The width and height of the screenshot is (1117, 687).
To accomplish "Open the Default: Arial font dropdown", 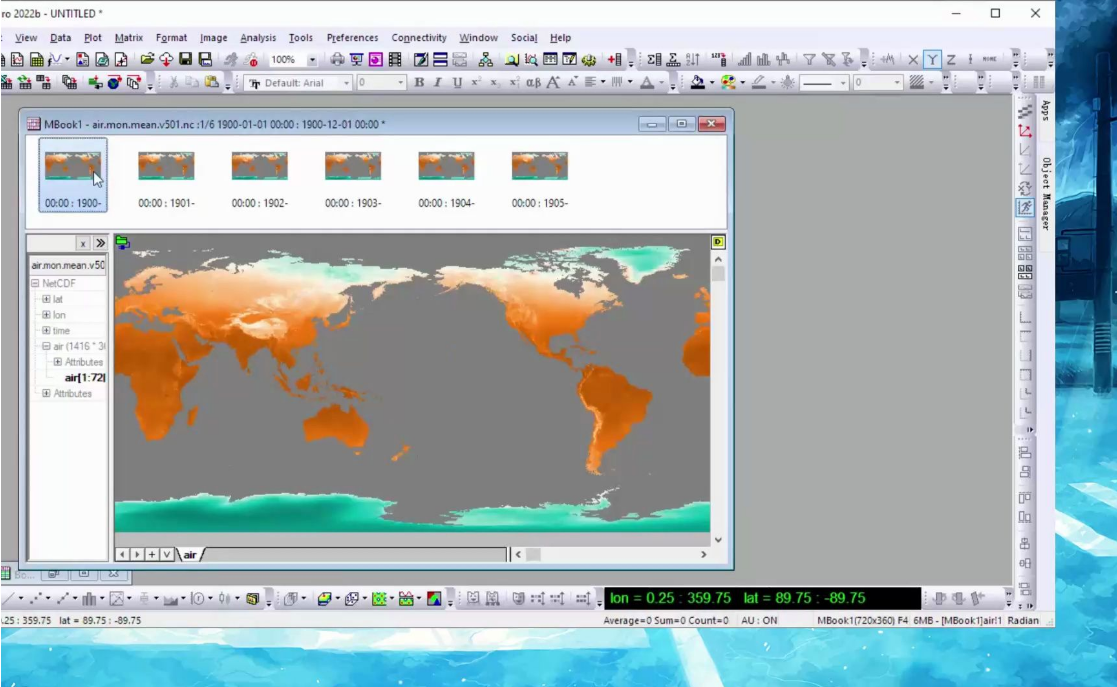I will coord(347,83).
